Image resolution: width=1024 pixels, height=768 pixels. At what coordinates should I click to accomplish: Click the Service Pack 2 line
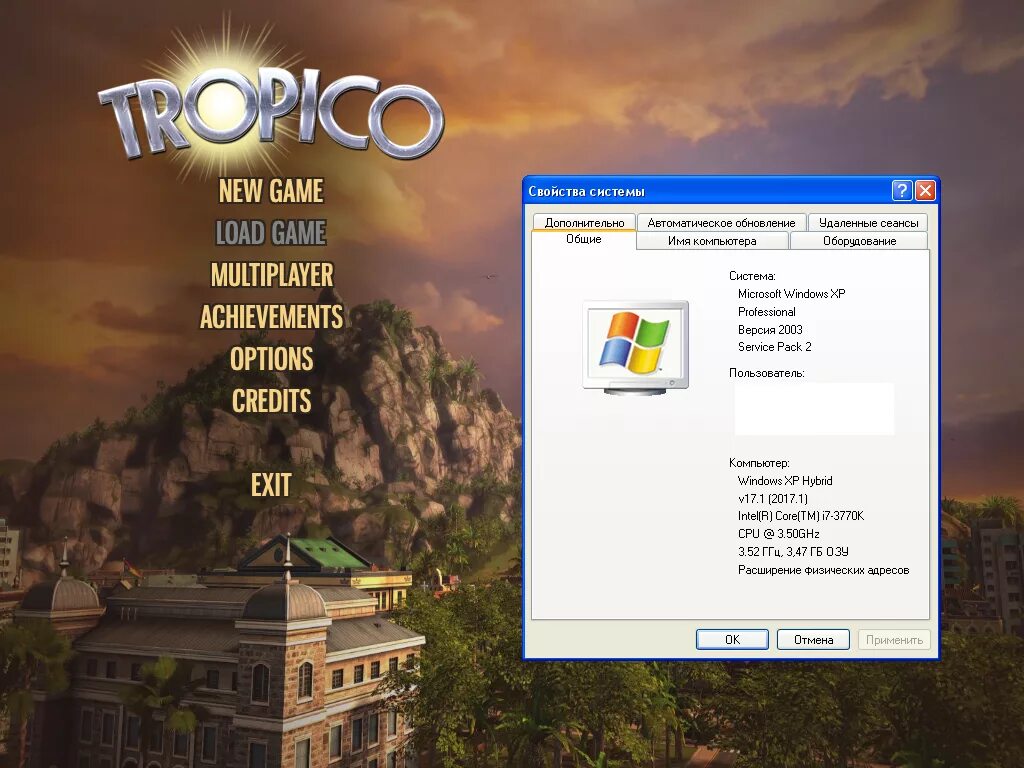coord(775,347)
